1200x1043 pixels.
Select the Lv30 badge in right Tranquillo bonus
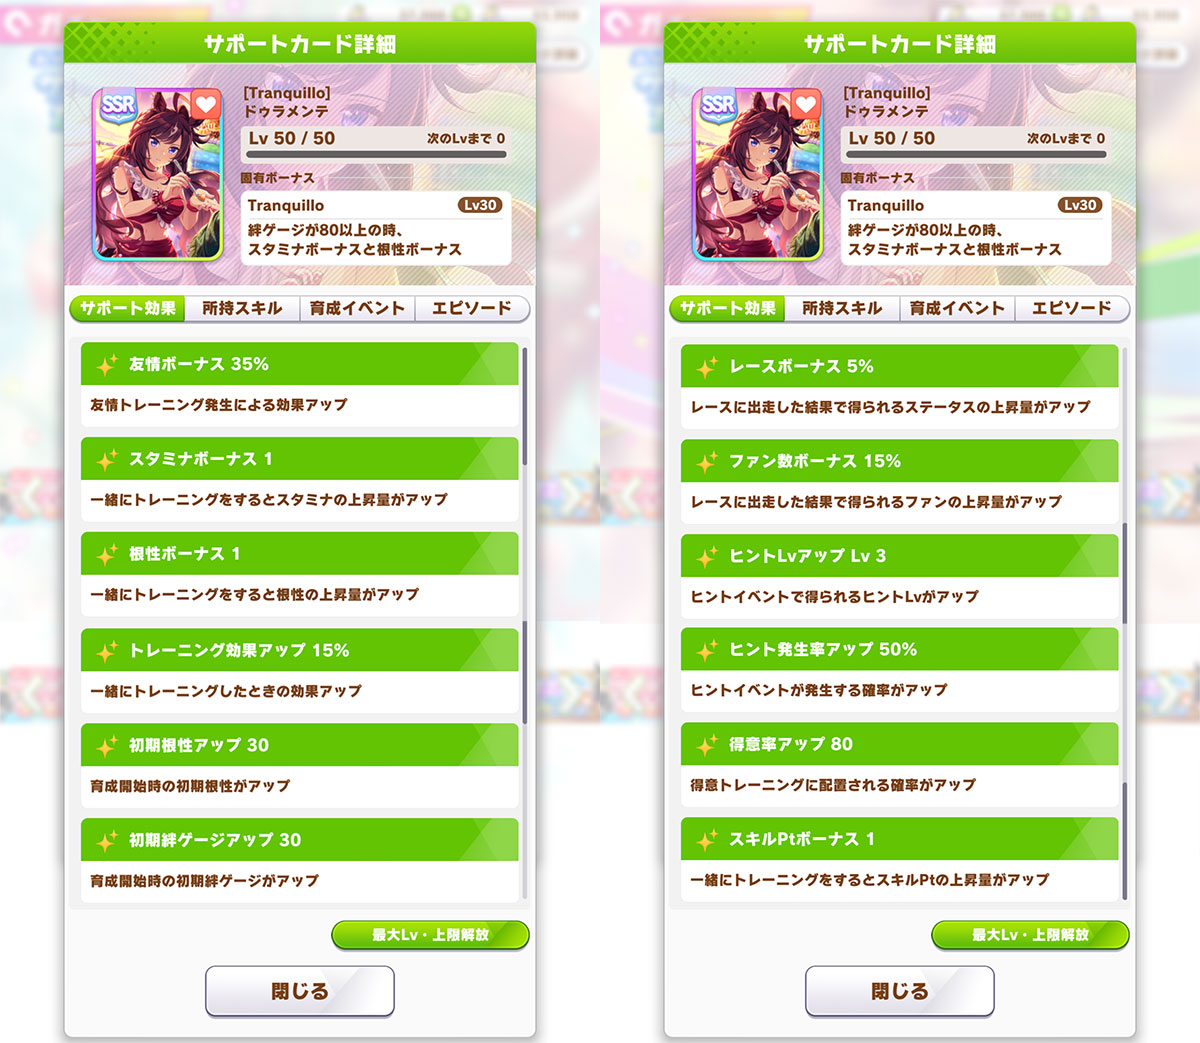(x=1080, y=205)
